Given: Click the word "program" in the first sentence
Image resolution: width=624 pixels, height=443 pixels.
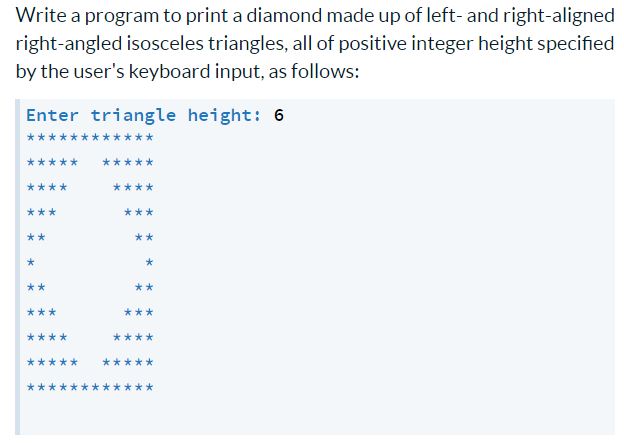Looking at the screenshot, I should tap(122, 16).
